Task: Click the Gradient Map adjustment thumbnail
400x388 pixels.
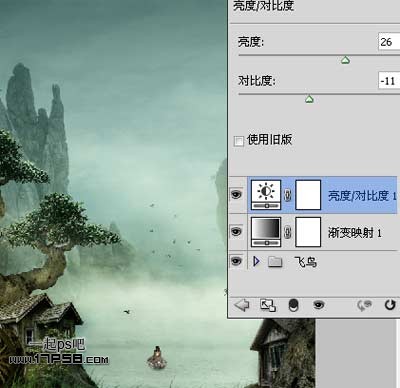Action: pos(266,232)
